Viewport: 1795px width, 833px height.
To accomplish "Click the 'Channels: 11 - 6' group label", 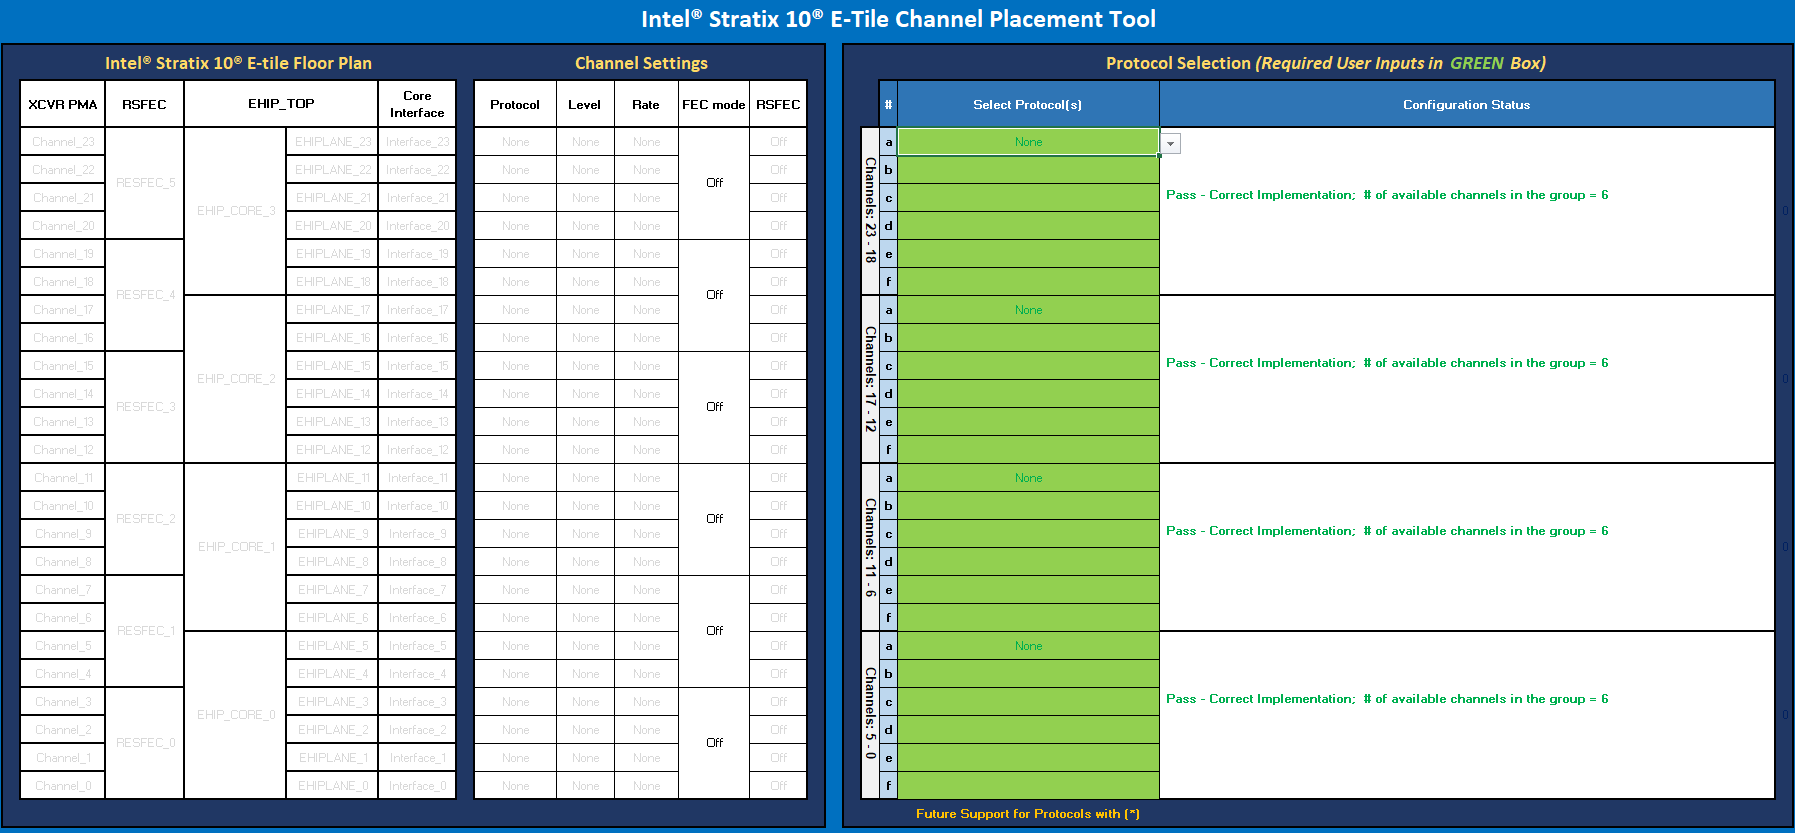I will (x=870, y=547).
